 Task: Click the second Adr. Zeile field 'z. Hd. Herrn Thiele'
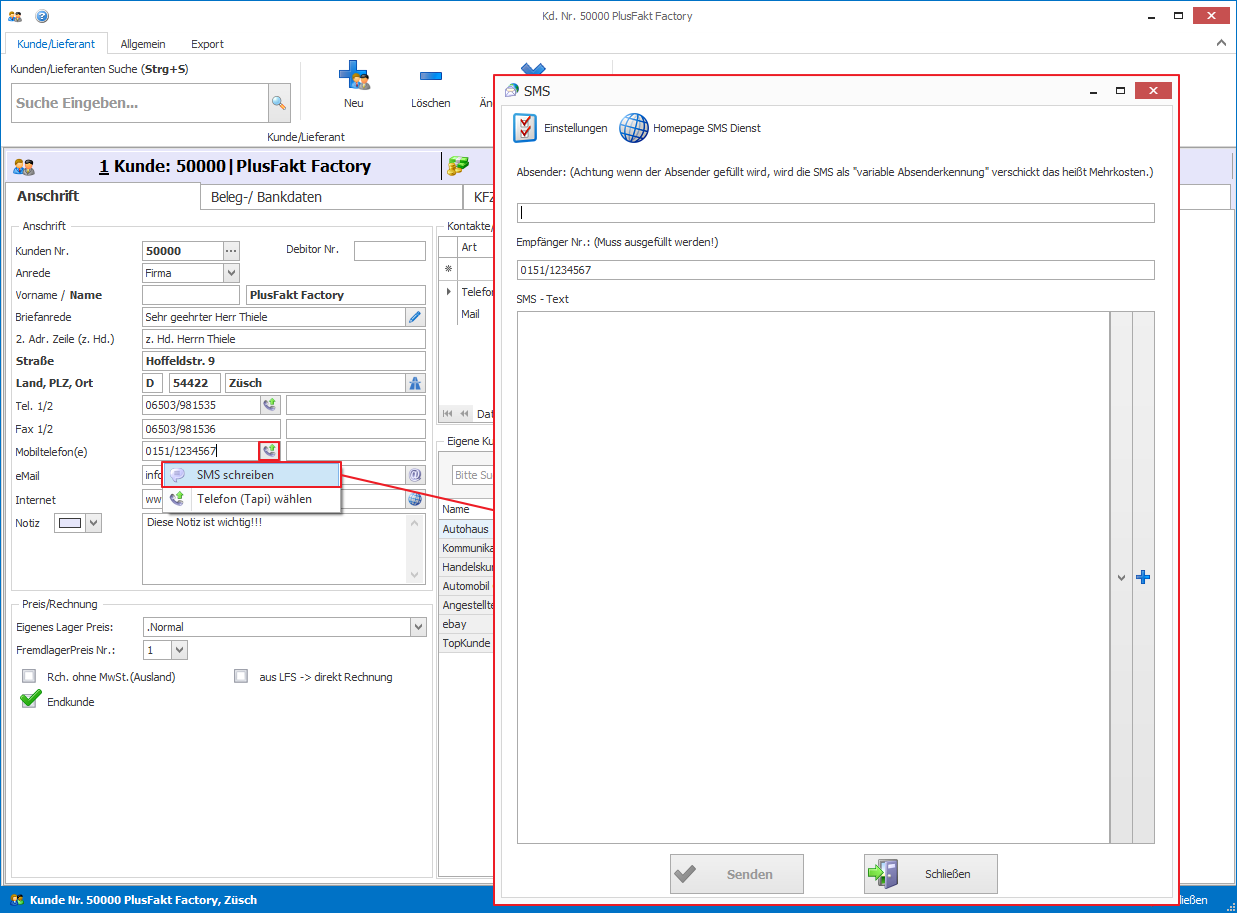pos(284,339)
